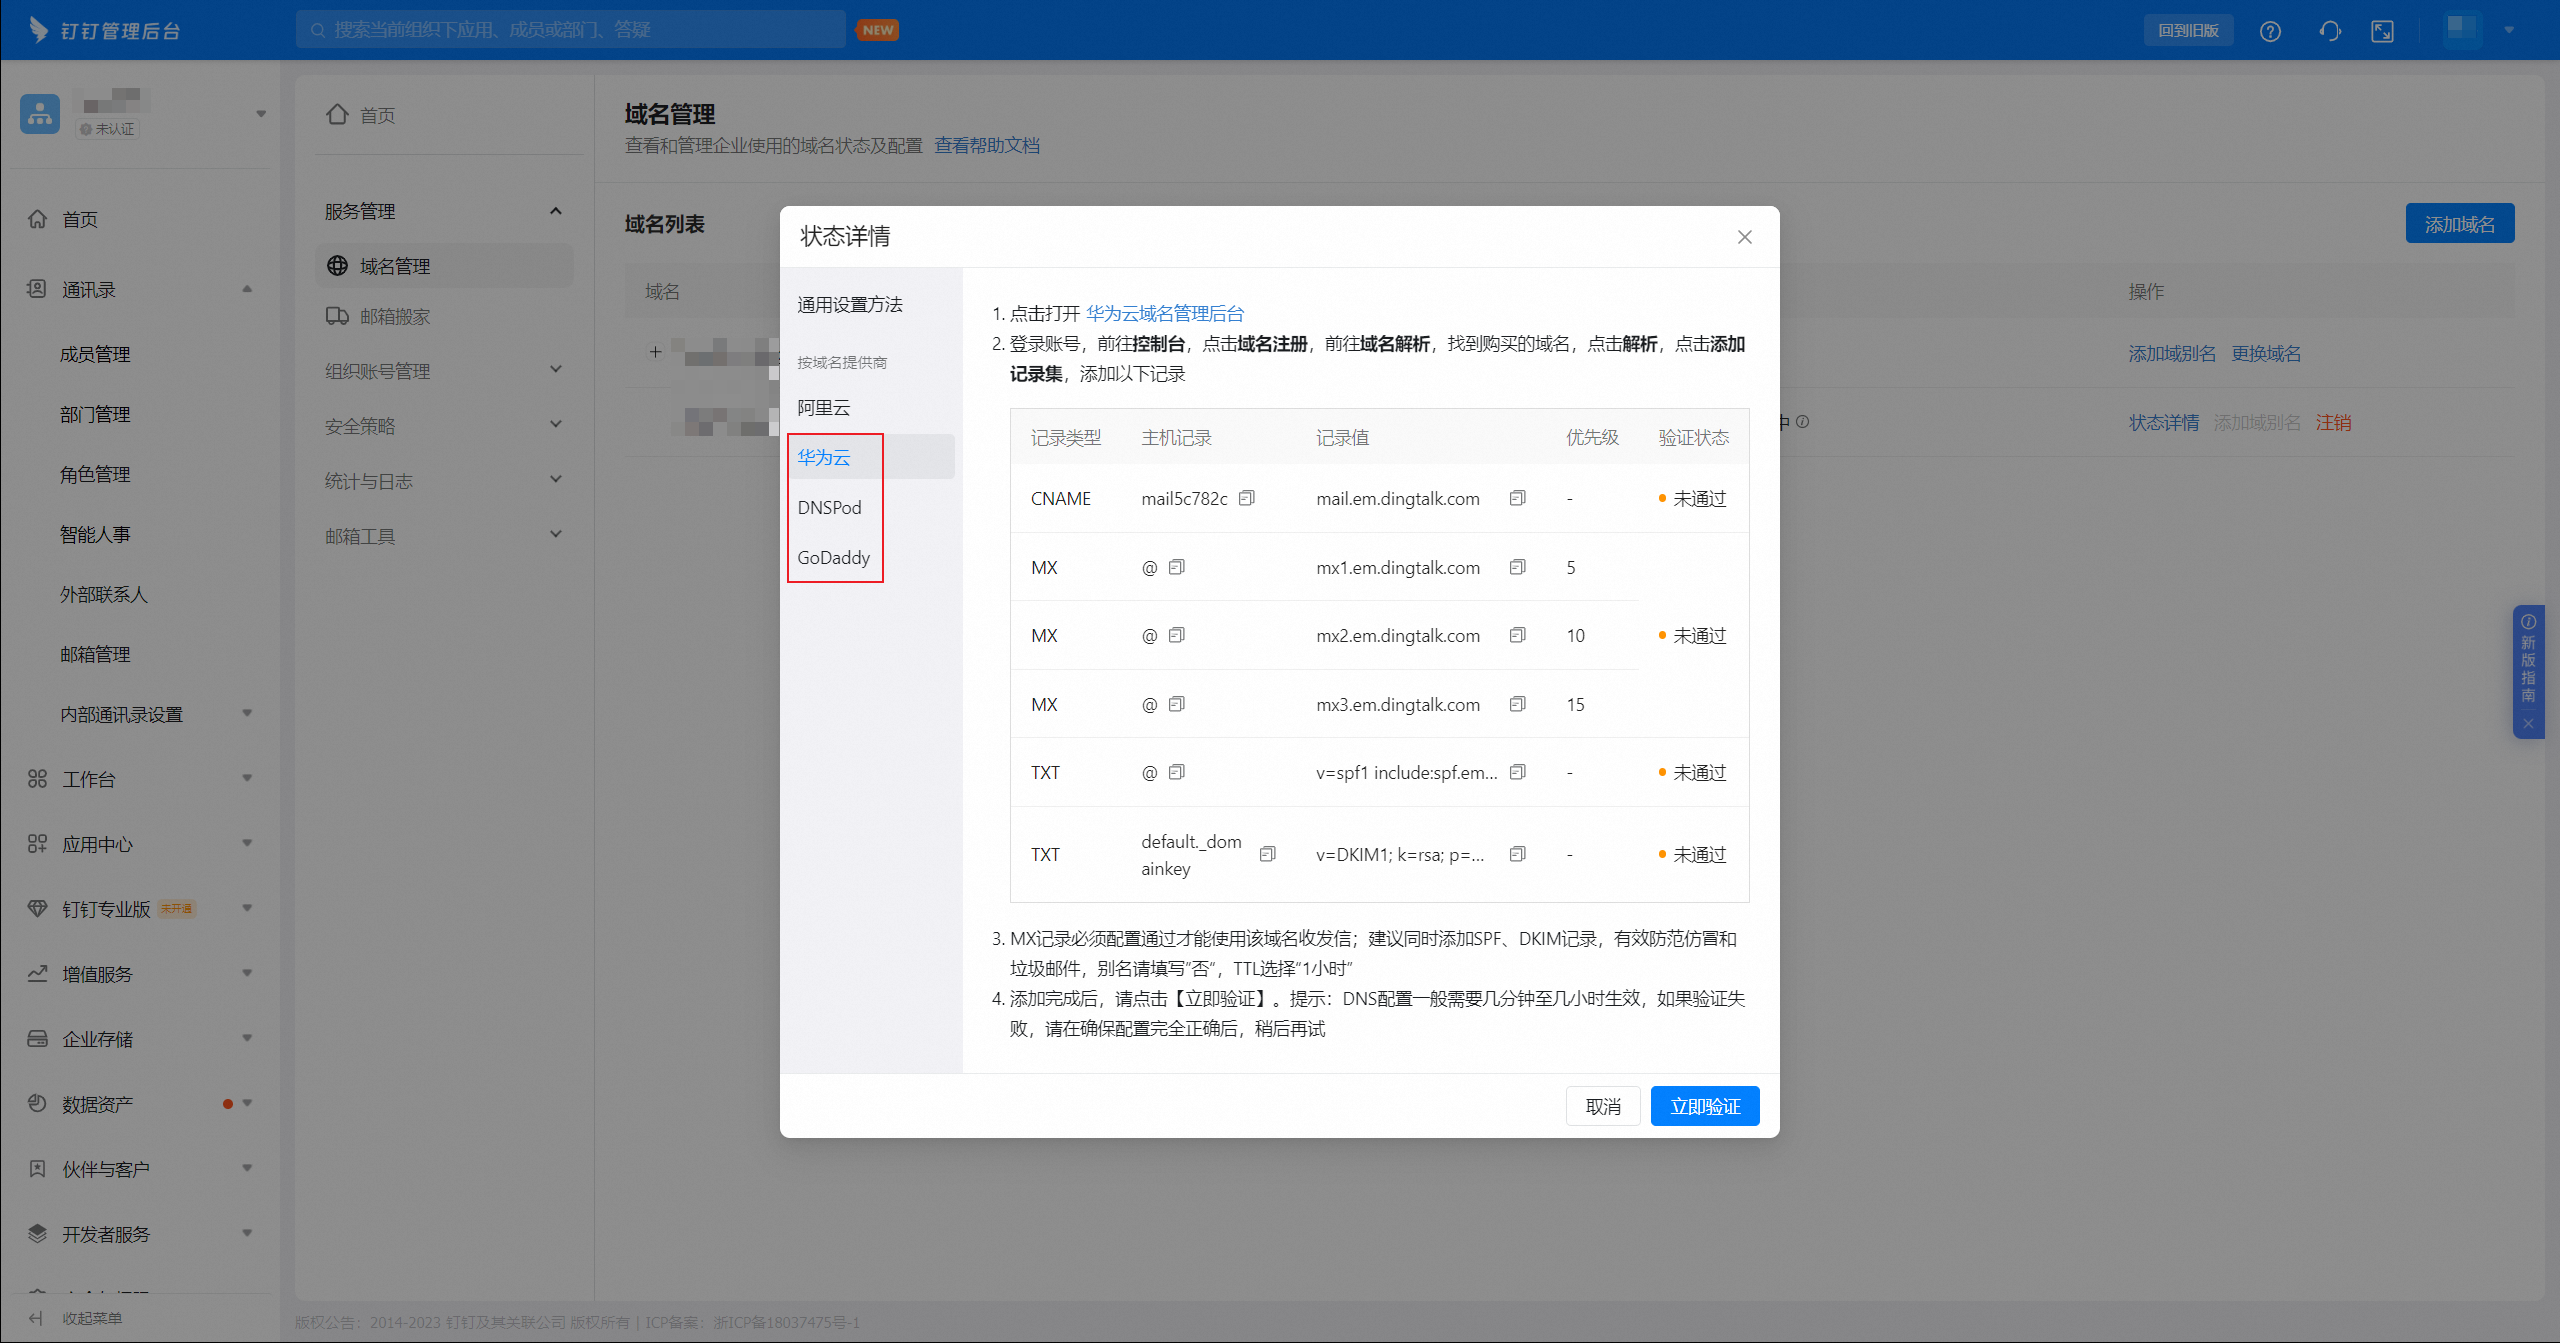Switch to the 阿里云 provider tab
This screenshot has width=2560, height=1343.
click(822, 407)
